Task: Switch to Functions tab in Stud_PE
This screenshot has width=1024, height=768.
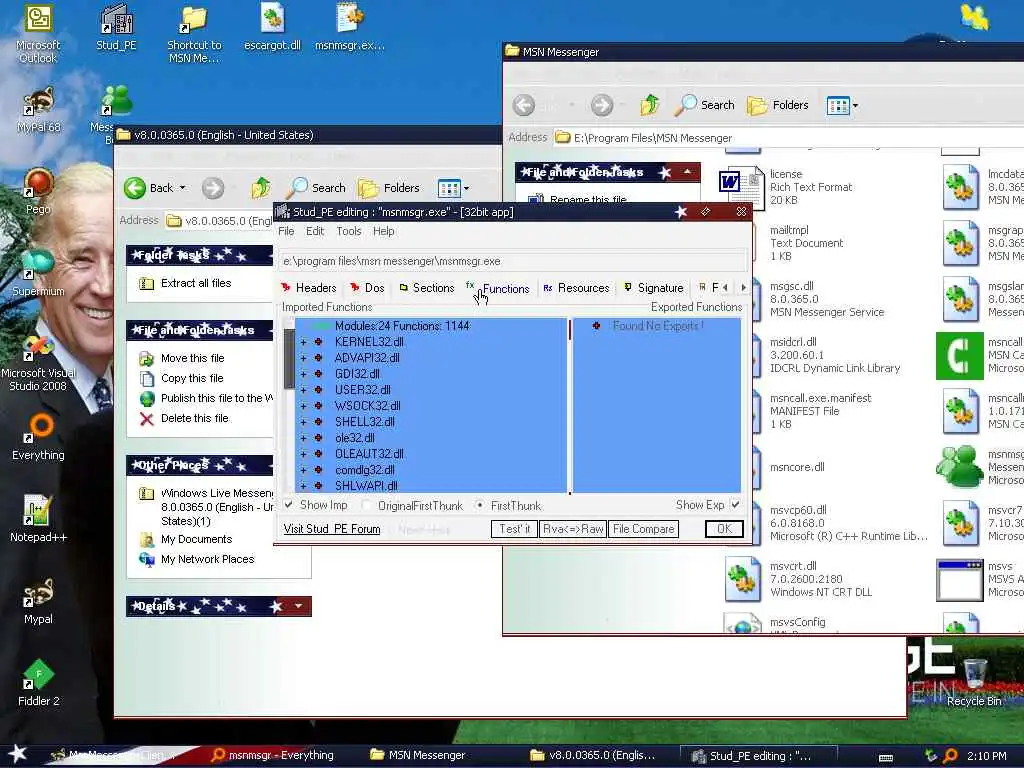Action: click(x=498, y=288)
